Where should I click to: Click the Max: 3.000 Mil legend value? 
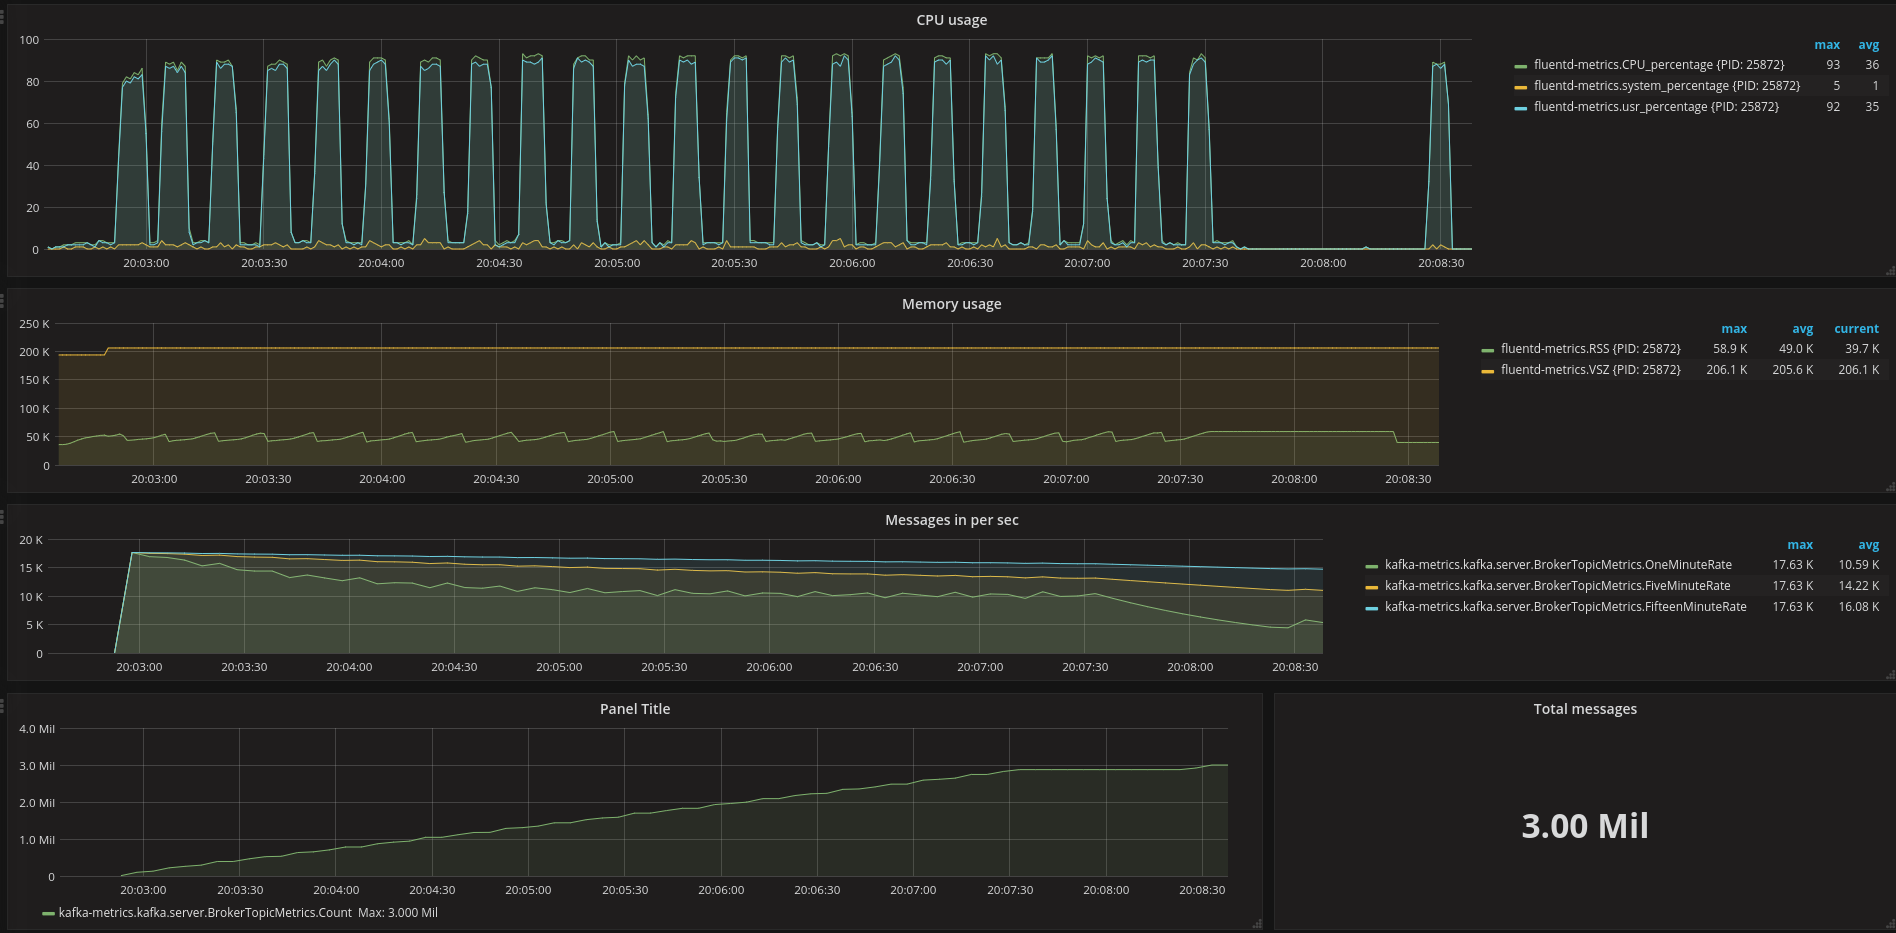point(398,913)
